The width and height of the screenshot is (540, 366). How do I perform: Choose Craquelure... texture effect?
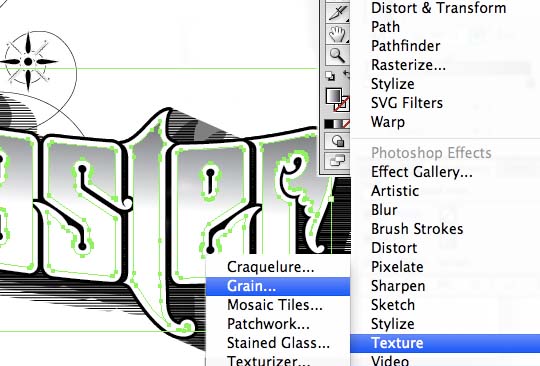270,267
